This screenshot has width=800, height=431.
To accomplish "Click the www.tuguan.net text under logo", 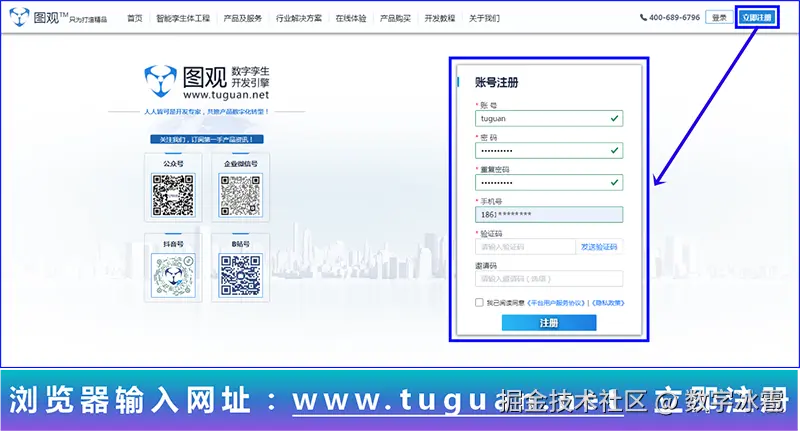I will 226,95.
